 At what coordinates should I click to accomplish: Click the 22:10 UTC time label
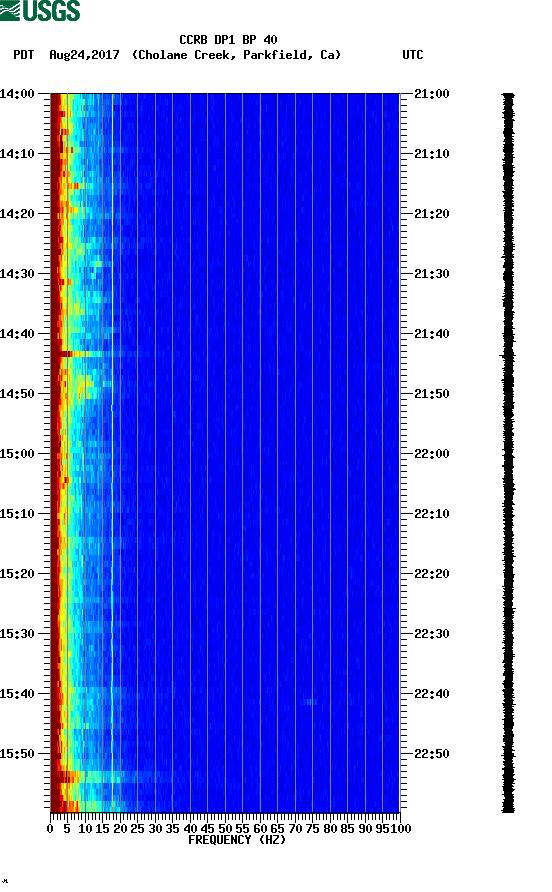[x=431, y=514]
